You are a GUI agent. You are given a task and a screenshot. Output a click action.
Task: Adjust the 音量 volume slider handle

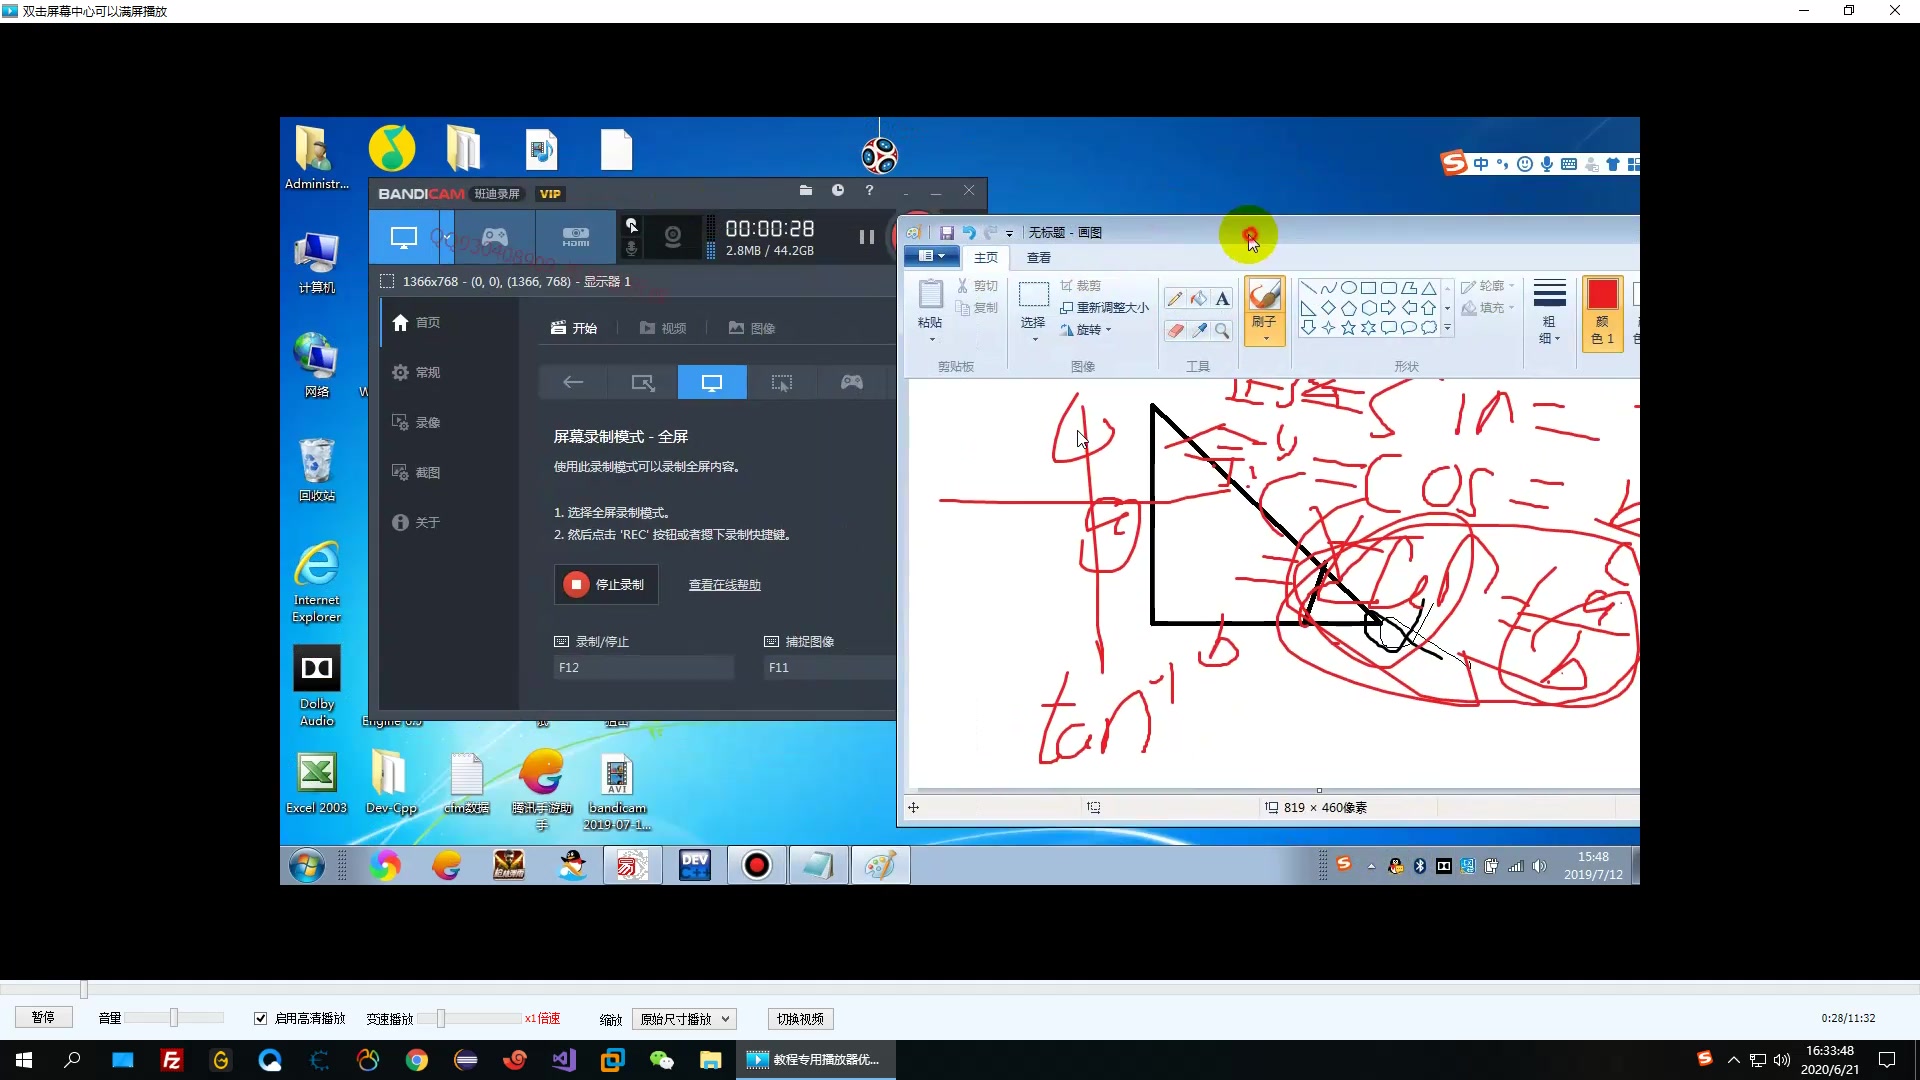tap(173, 1018)
